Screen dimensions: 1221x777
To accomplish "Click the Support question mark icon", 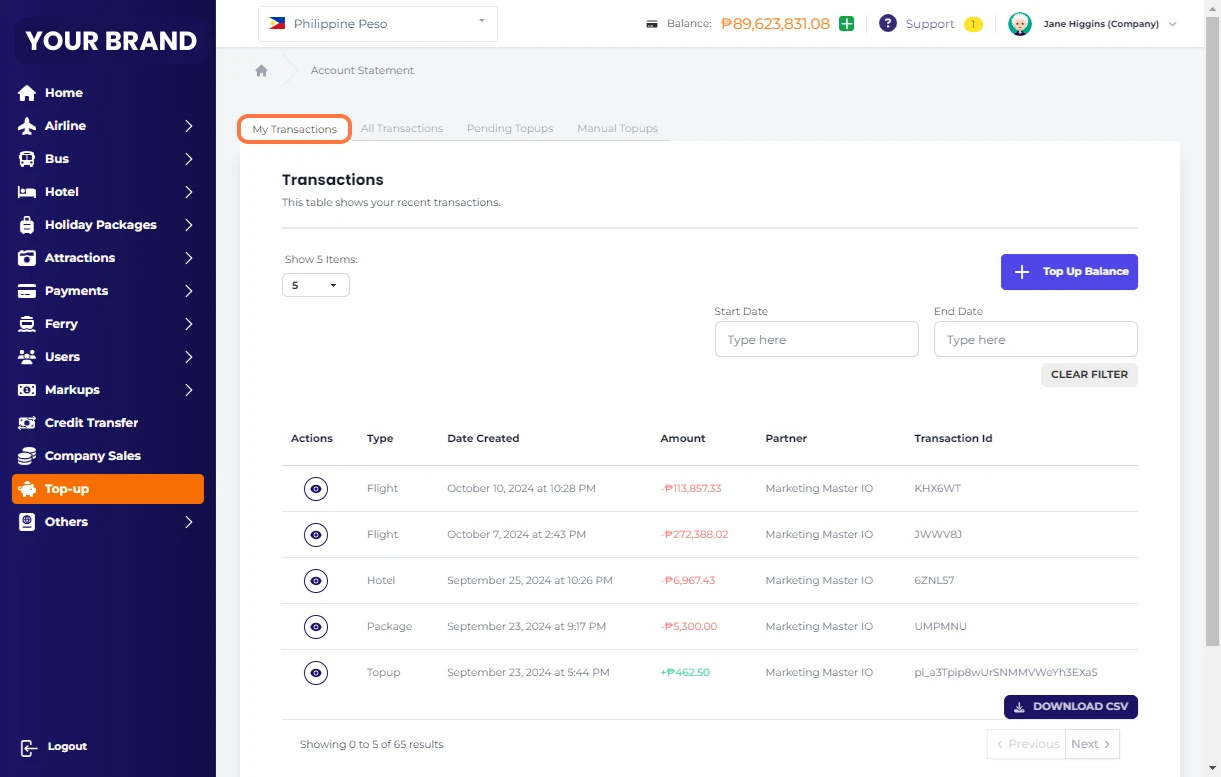I will coord(887,24).
